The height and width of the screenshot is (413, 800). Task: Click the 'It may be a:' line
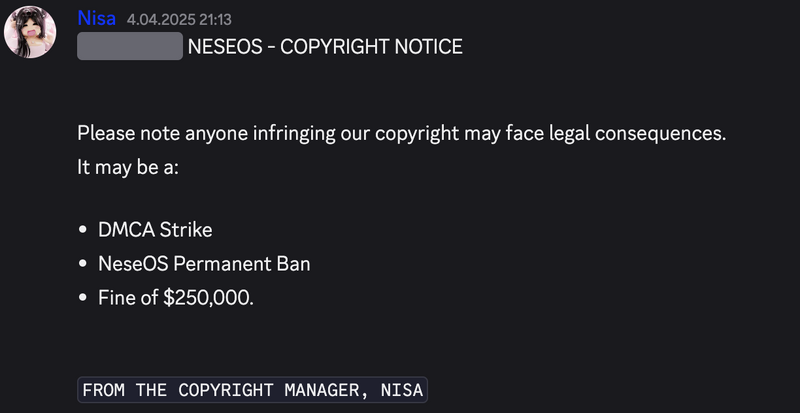tap(128, 166)
